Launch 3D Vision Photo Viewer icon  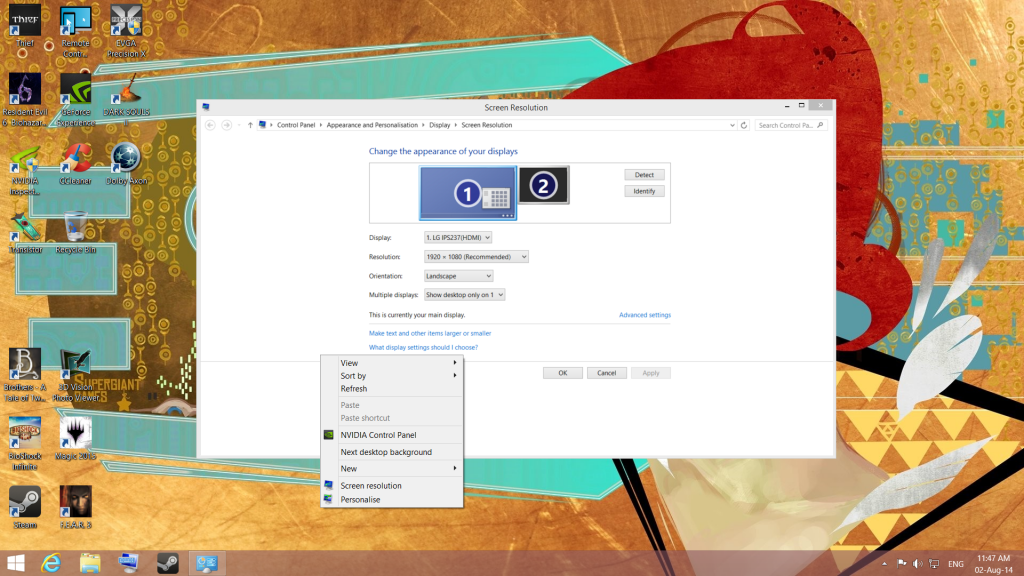tap(76, 375)
